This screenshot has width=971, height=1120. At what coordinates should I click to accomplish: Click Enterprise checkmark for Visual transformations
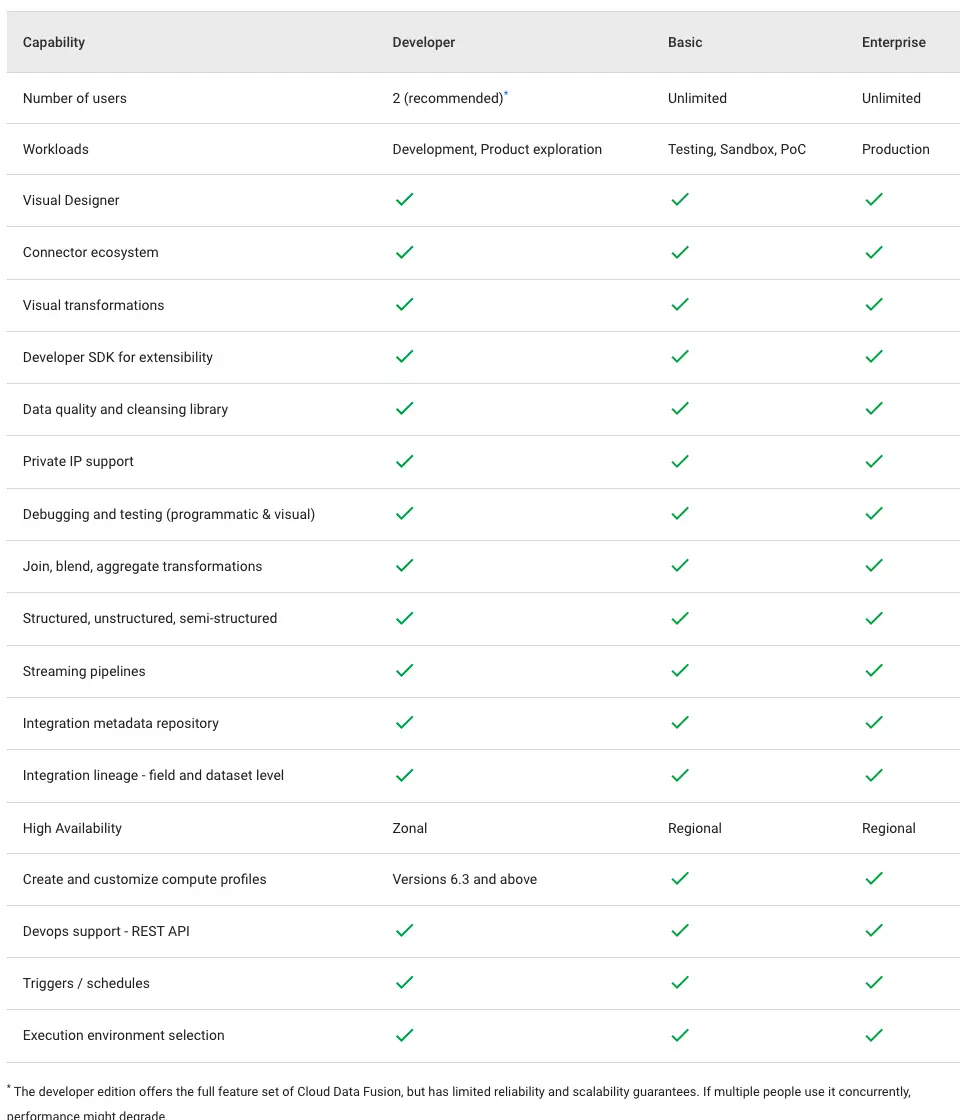pyautogui.click(x=874, y=304)
